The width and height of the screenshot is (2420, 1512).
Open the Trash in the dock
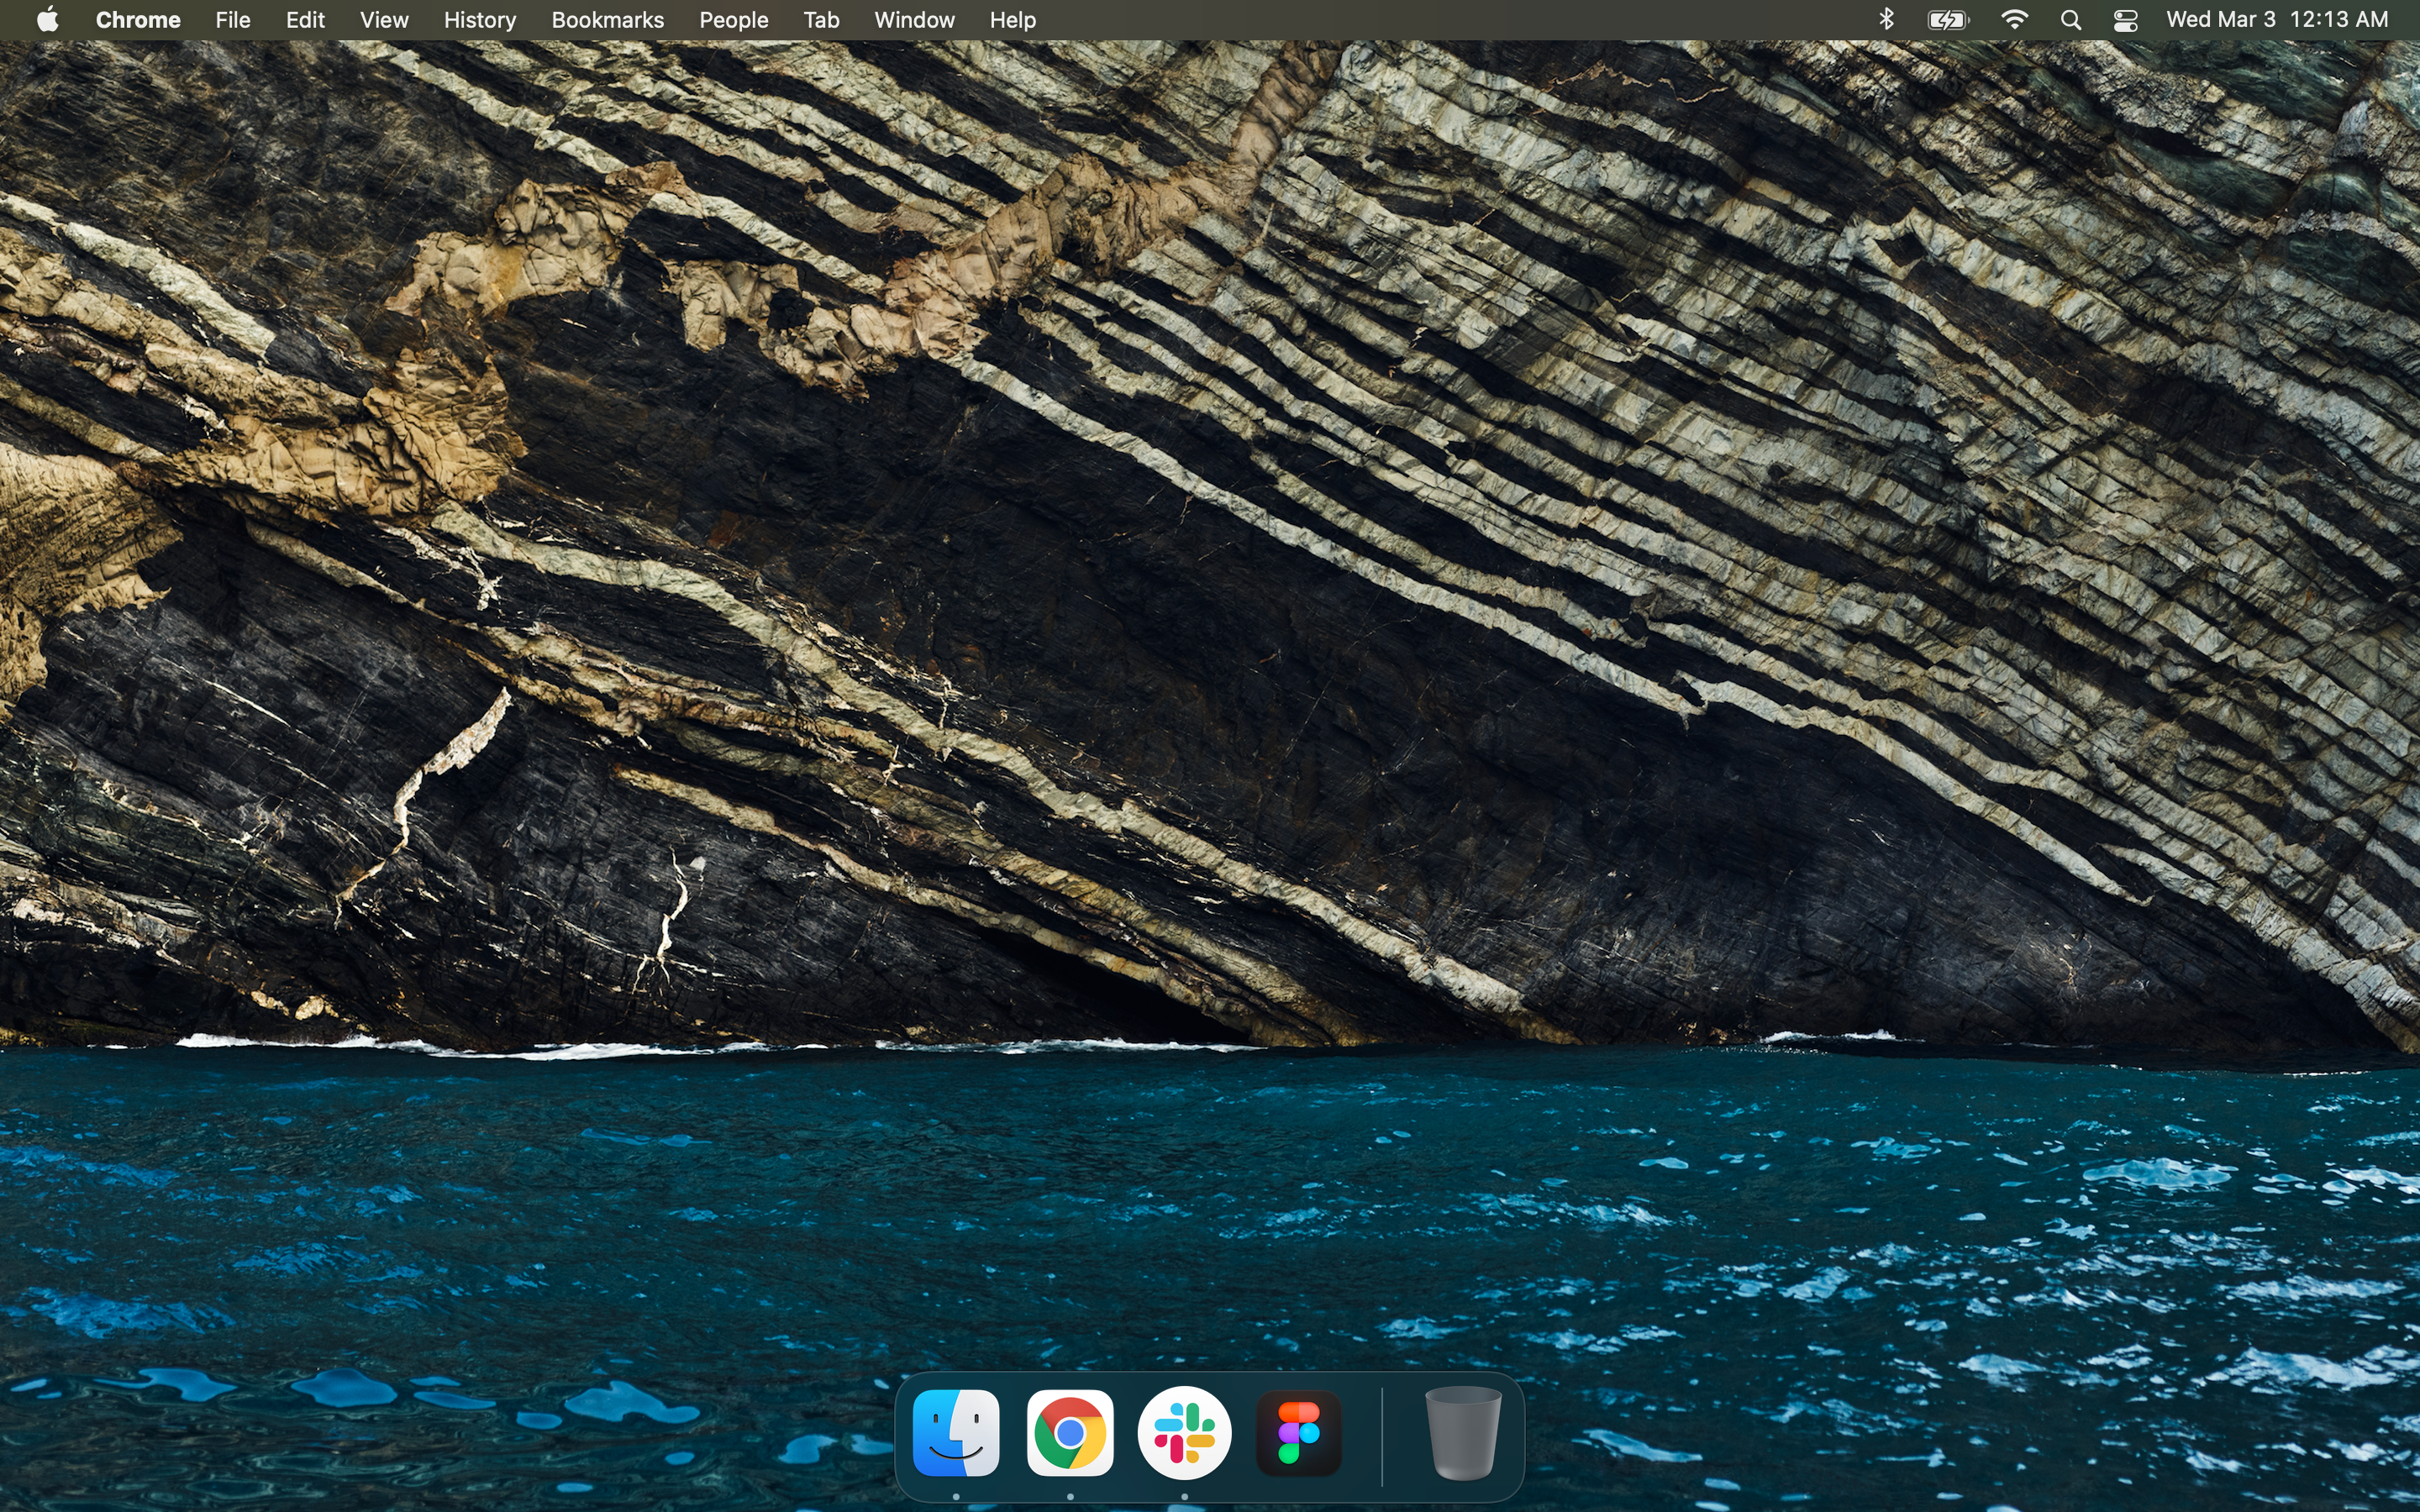point(1462,1433)
